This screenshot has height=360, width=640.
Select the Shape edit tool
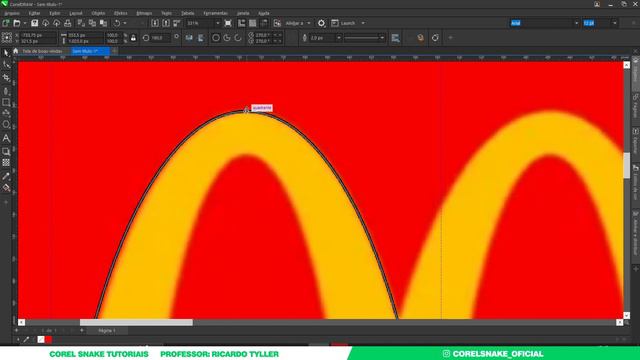(x=6, y=65)
